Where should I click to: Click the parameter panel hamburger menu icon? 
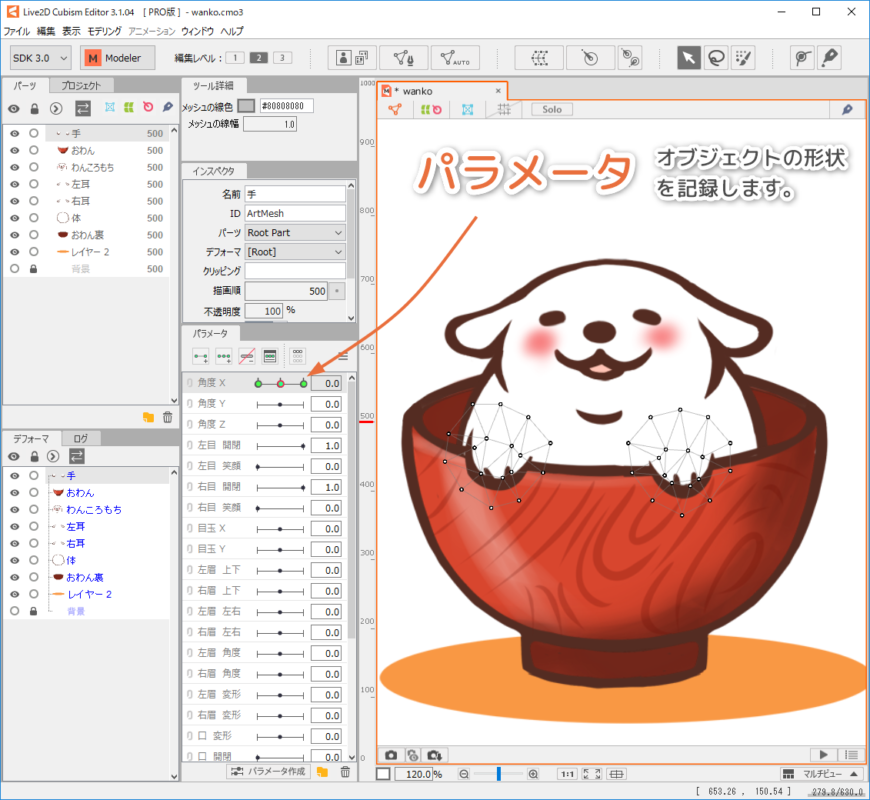click(343, 356)
